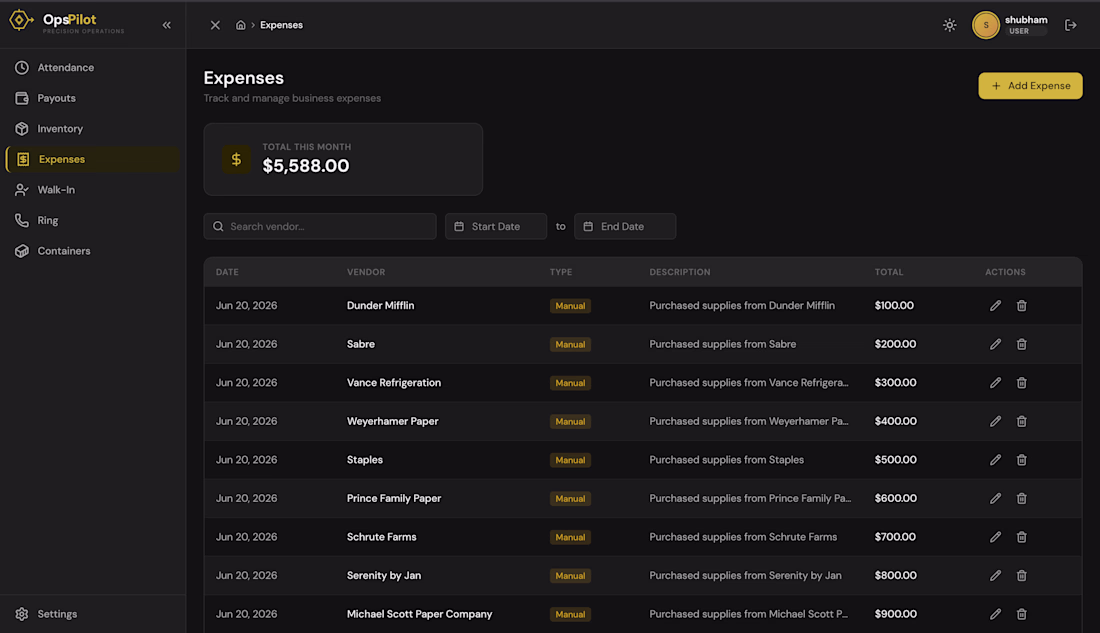Screen dimensions: 1100x633
Task: Select the Schrute Farms vendor name
Action: pyautogui.click(x=382, y=537)
